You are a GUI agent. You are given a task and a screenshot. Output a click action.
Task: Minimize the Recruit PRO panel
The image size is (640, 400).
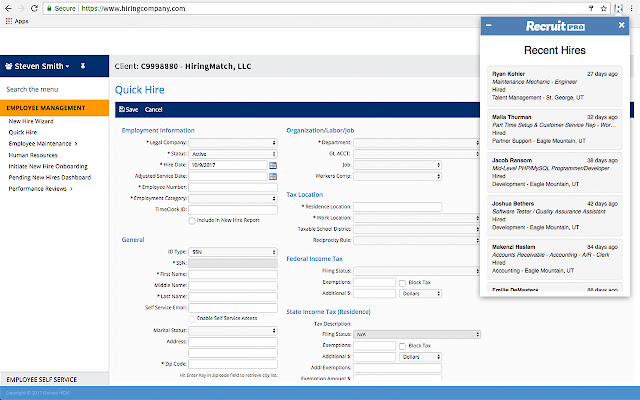(x=488, y=25)
